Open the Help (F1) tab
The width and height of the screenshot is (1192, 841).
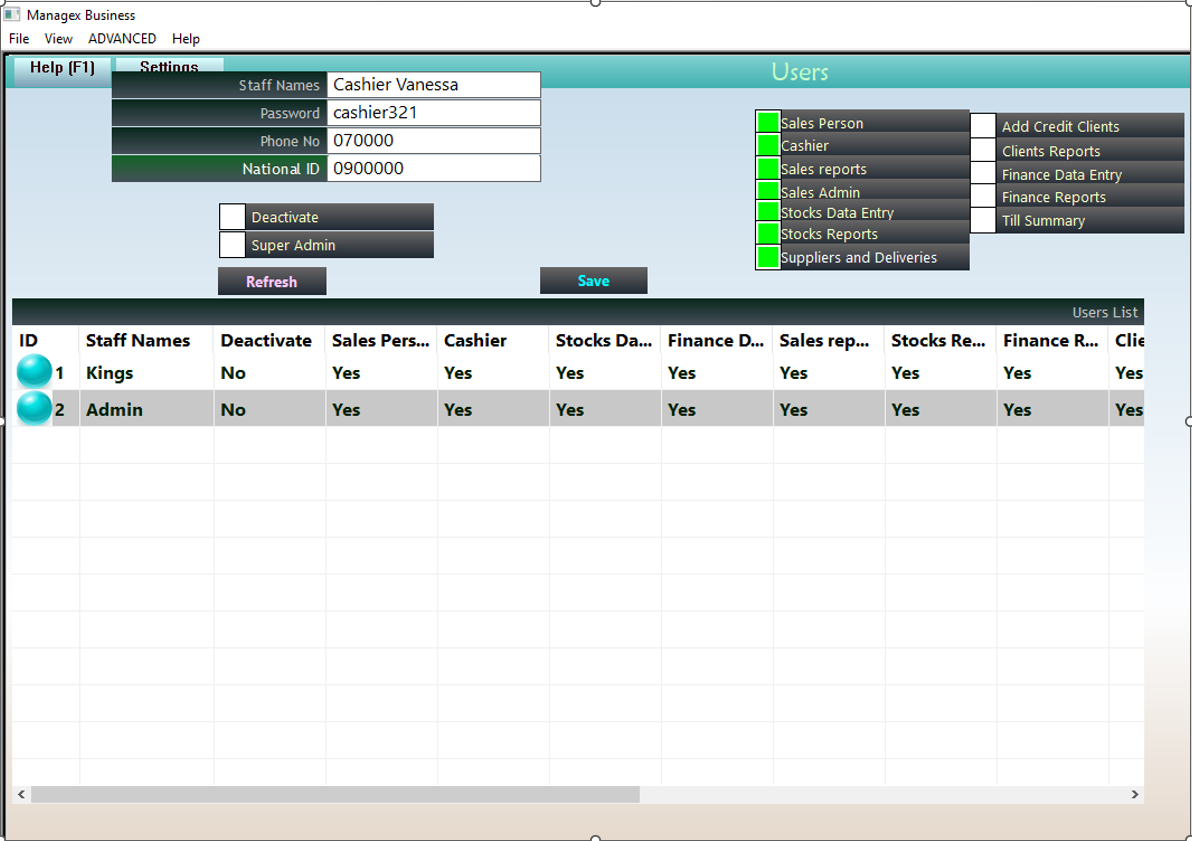(x=62, y=68)
